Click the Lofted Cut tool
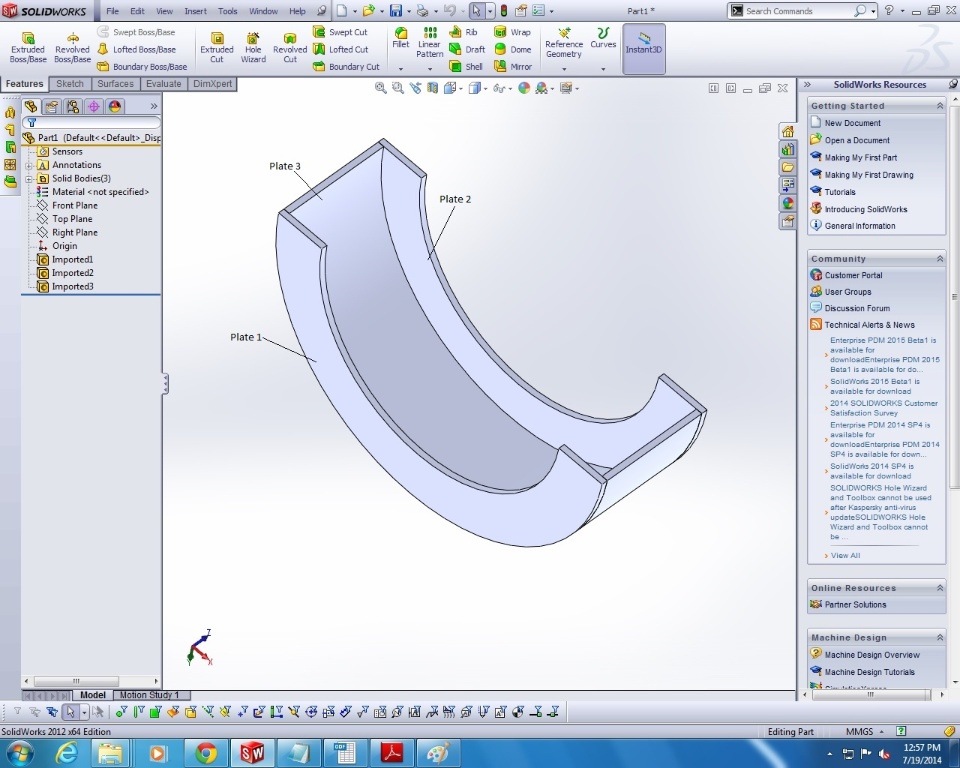960x768 pixels. 340,49
